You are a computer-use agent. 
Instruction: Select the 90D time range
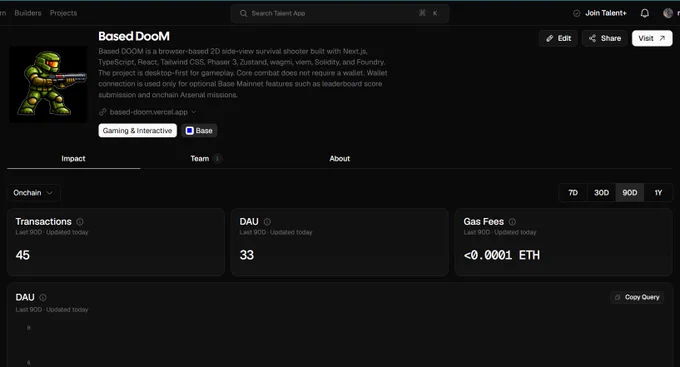coord(630,193)
